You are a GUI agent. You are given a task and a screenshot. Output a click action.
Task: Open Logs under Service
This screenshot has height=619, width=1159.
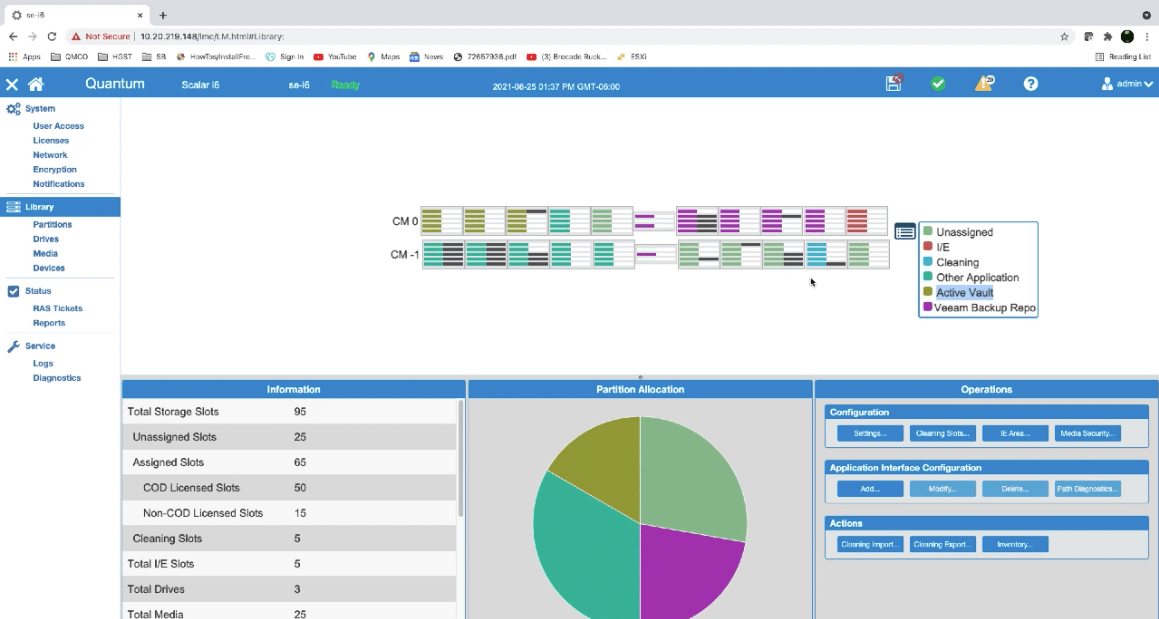43,363
